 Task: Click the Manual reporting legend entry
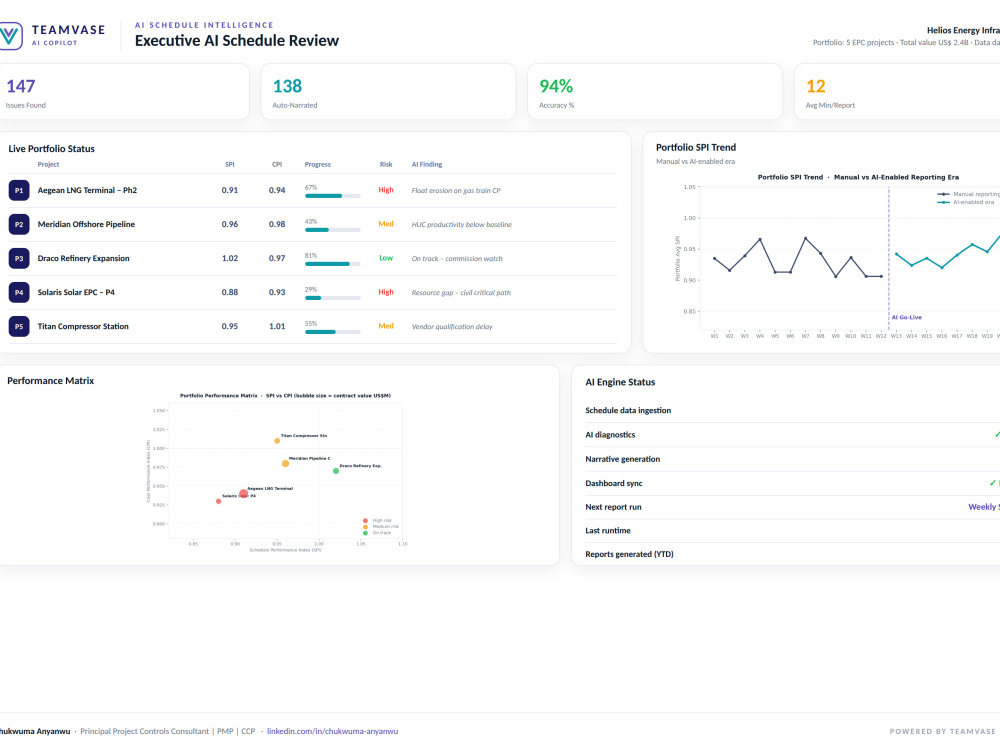(x=968, y=194)
